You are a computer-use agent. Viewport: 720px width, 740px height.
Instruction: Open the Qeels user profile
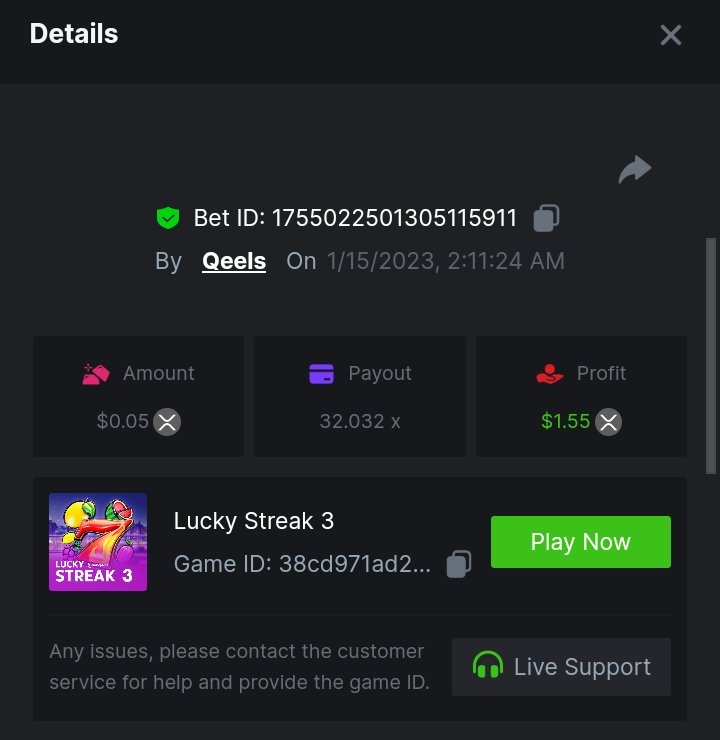pyautogui.click(x=234, y=262)
